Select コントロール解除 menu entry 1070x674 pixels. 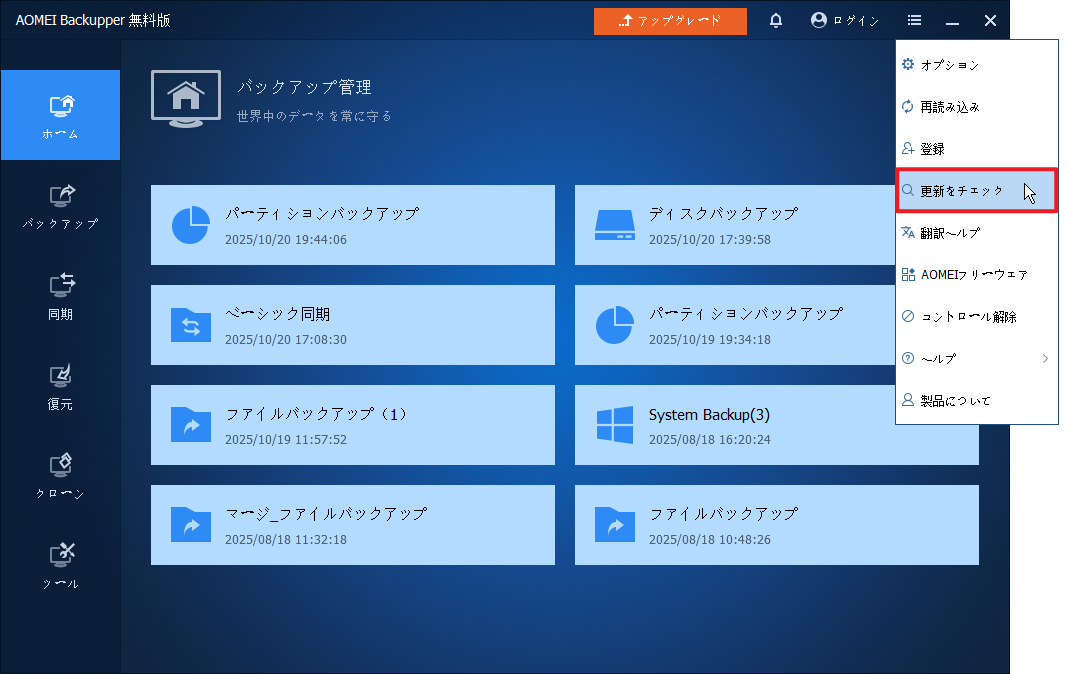[977, 317]
